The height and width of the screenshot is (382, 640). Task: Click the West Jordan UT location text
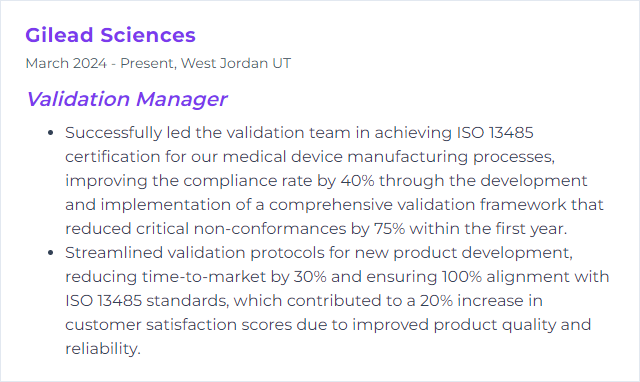tap(236, 63)
